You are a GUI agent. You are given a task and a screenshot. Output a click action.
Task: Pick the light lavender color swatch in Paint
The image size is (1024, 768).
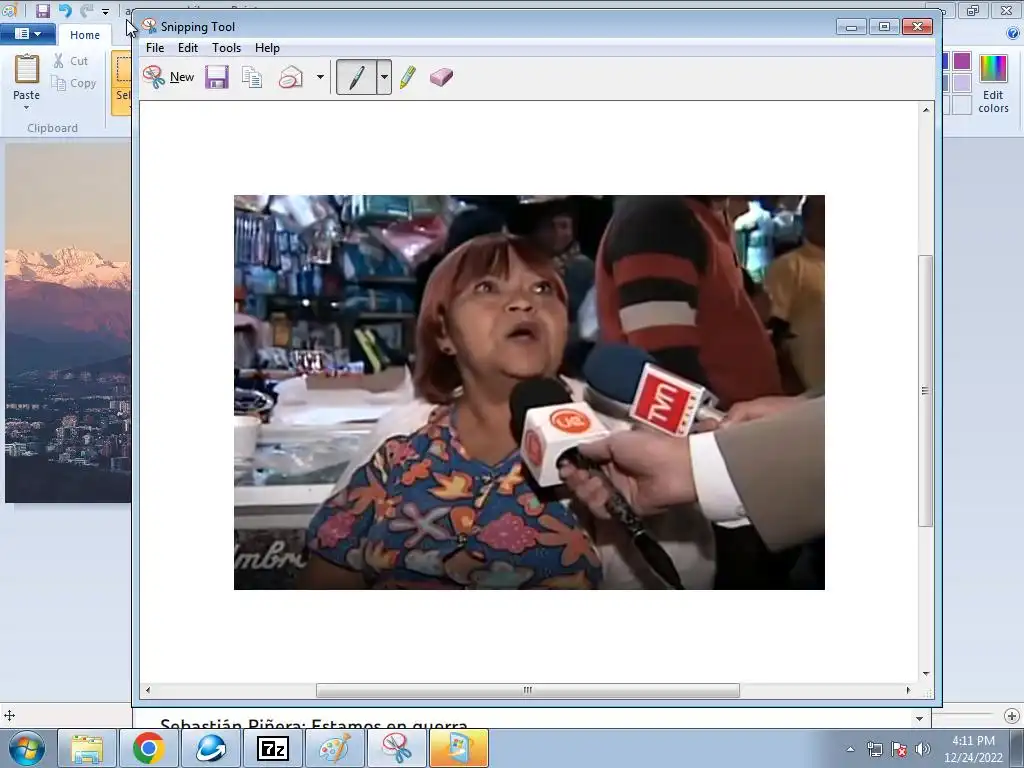pyautogui.click(x=962, y=83)
